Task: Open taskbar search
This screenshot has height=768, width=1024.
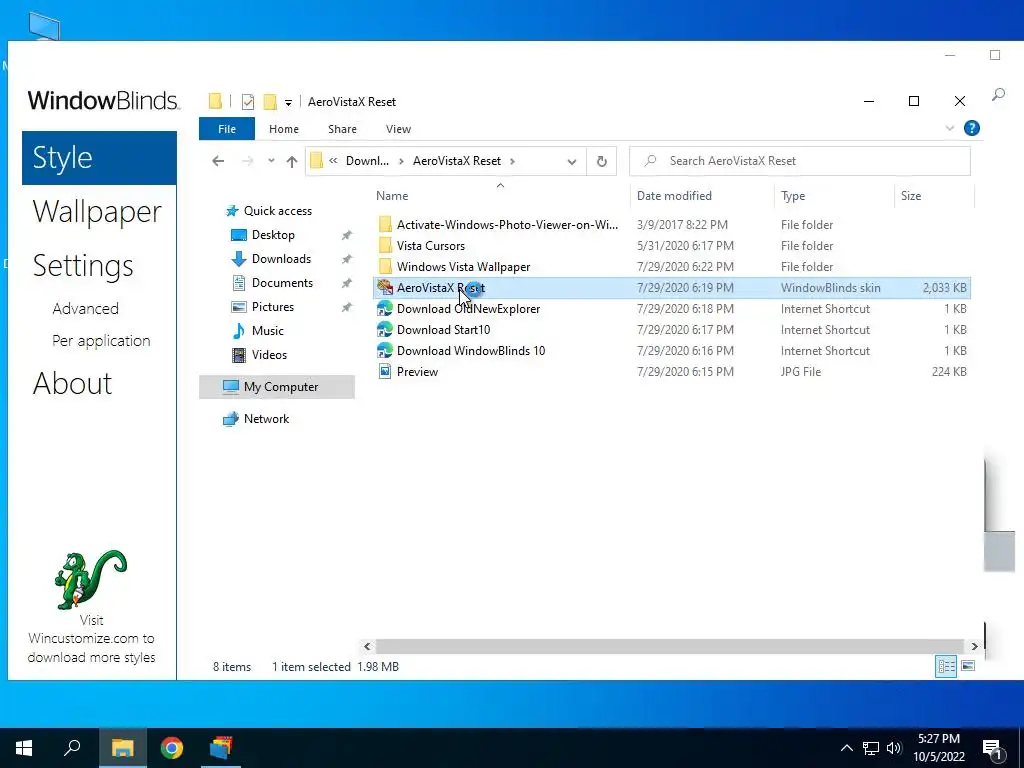Action: [x=72, y=748]
